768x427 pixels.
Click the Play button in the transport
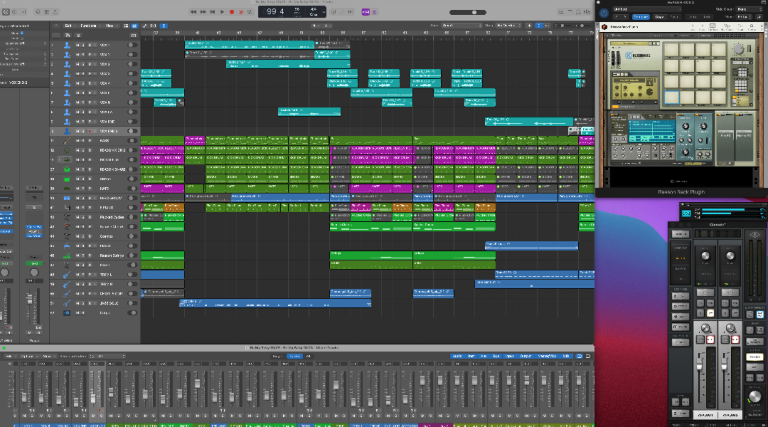pyautogui.click(x=222, y=12)
